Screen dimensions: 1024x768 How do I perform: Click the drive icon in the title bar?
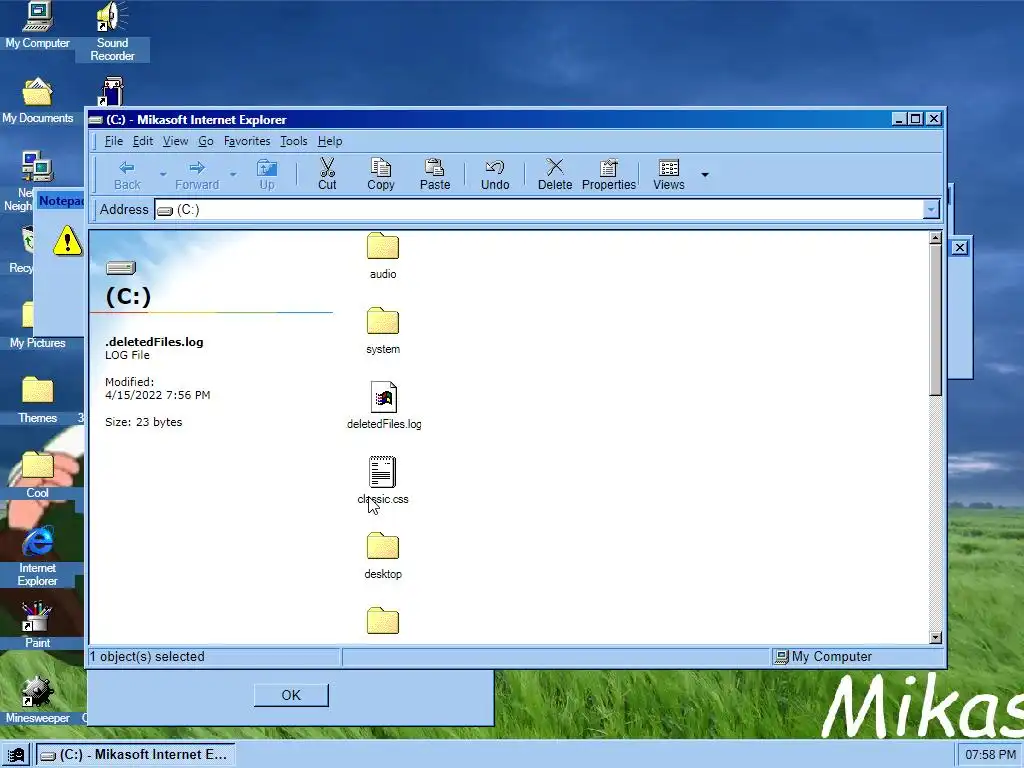tap(96, 120)
